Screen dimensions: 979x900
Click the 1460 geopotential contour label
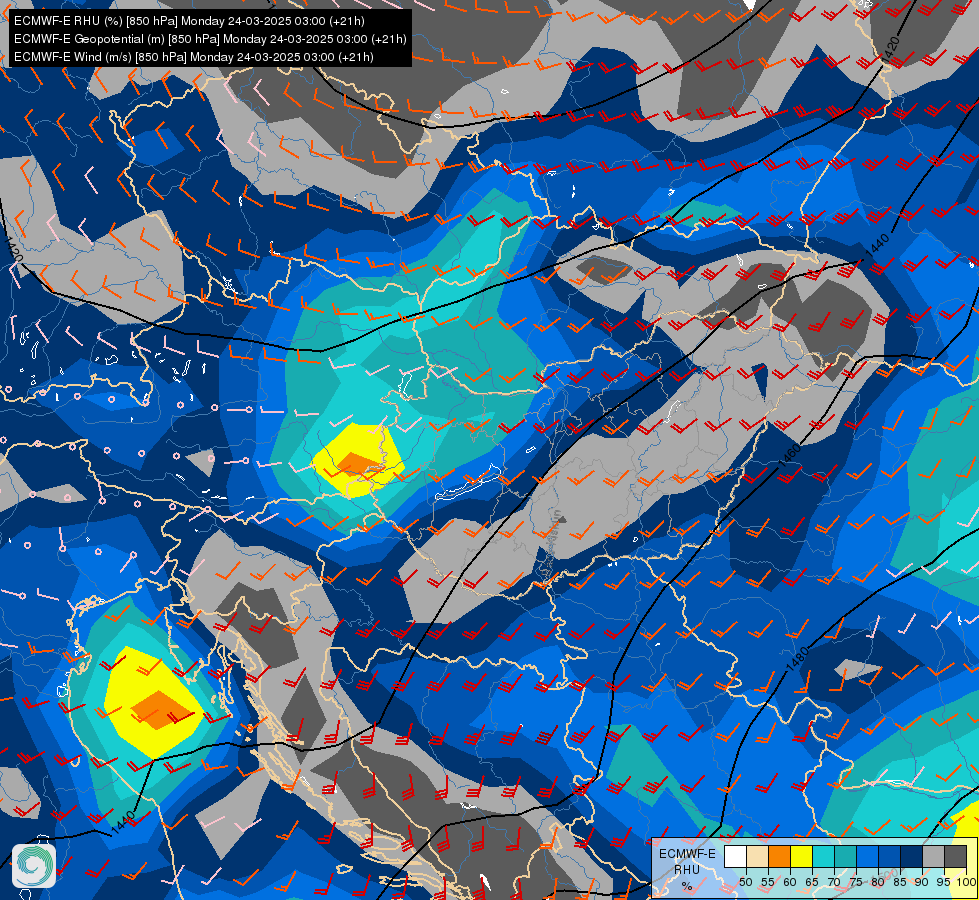(x=790, y=455)
